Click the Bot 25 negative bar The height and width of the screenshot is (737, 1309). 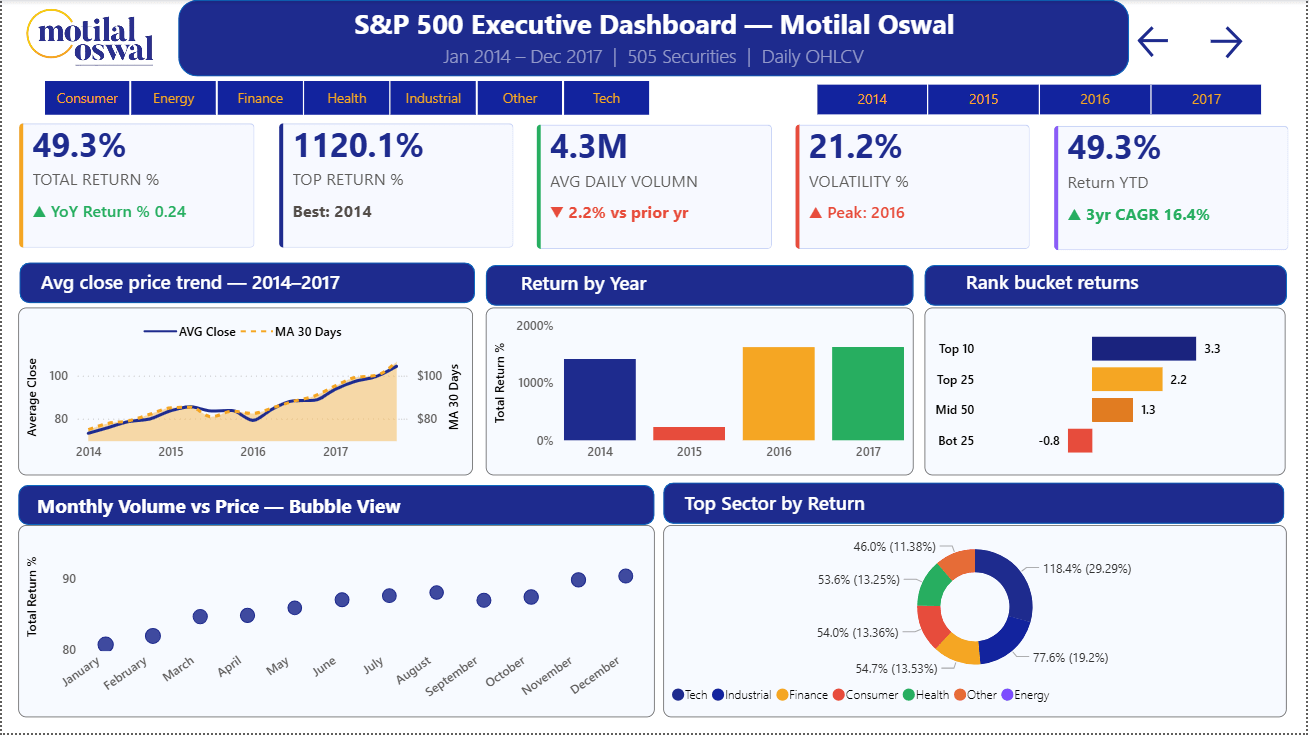[1080, 440]
